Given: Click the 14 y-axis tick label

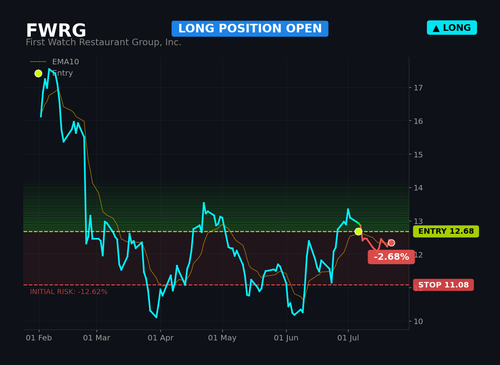Looking at the screenshot, I should (x=418, y=188).
